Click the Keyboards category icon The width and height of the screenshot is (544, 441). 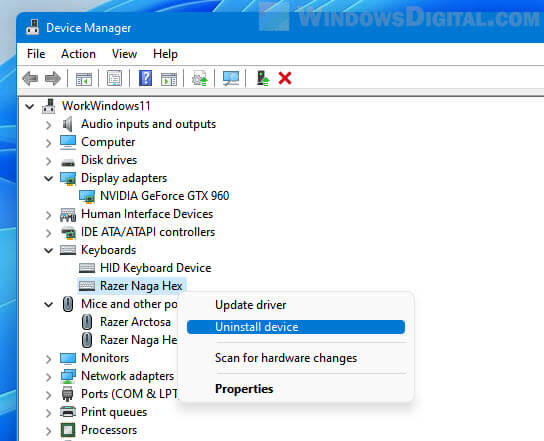68,250
